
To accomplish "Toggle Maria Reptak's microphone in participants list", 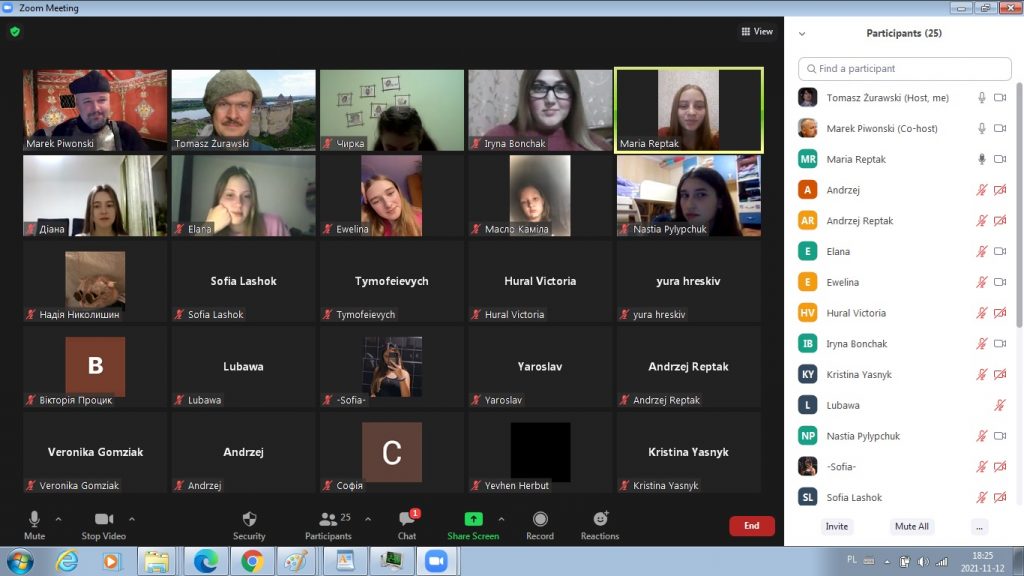I will click(x=982, y=159).
